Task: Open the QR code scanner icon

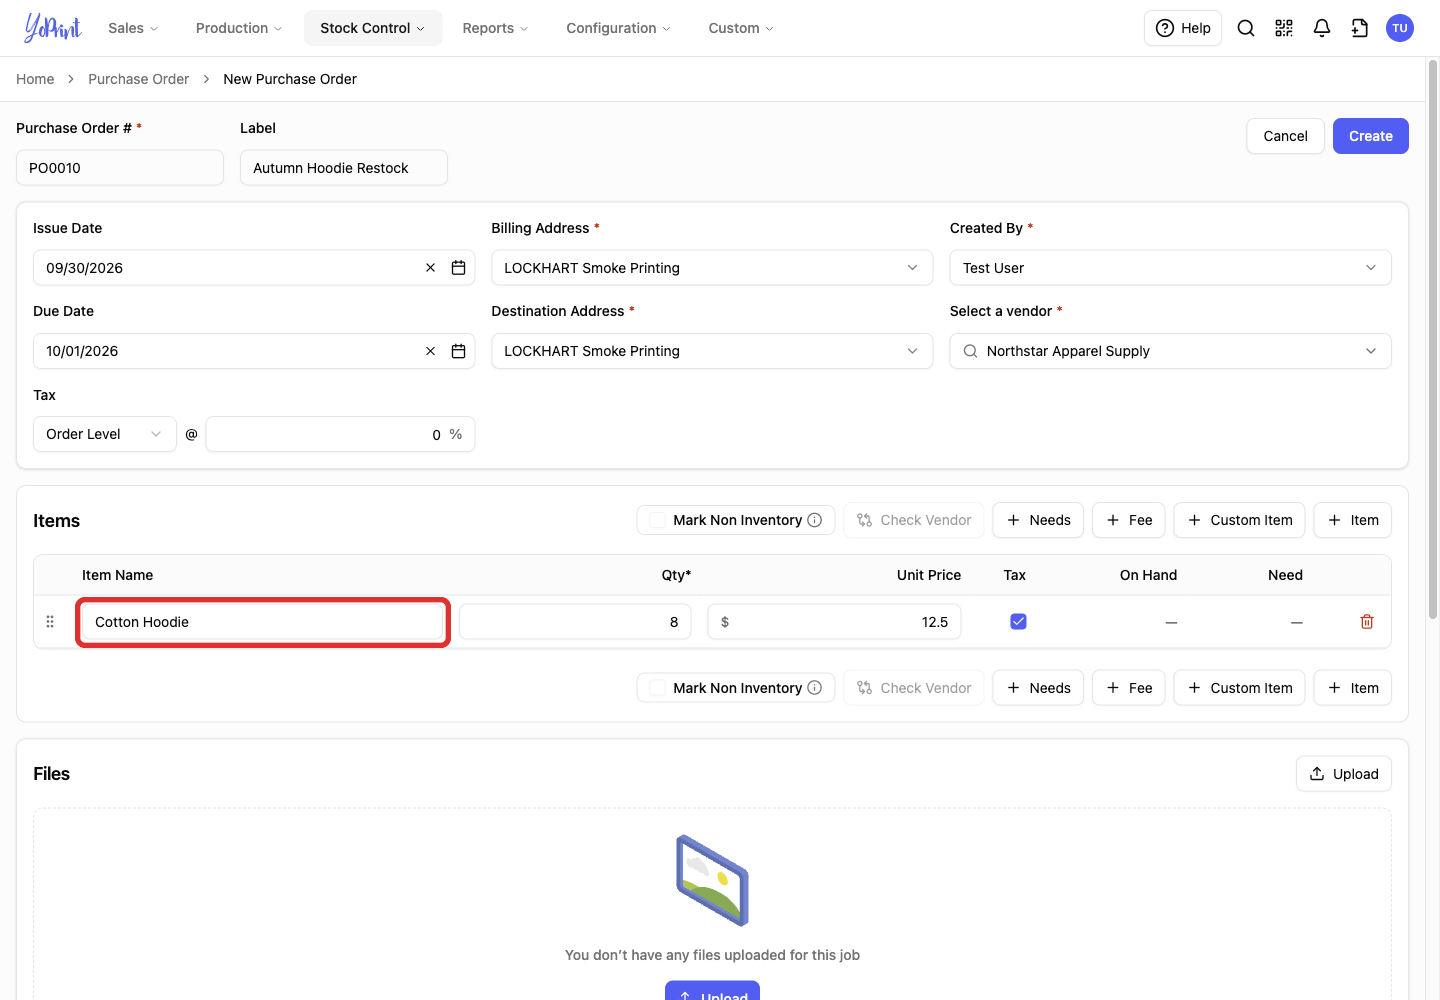Action: [1284, 28]
